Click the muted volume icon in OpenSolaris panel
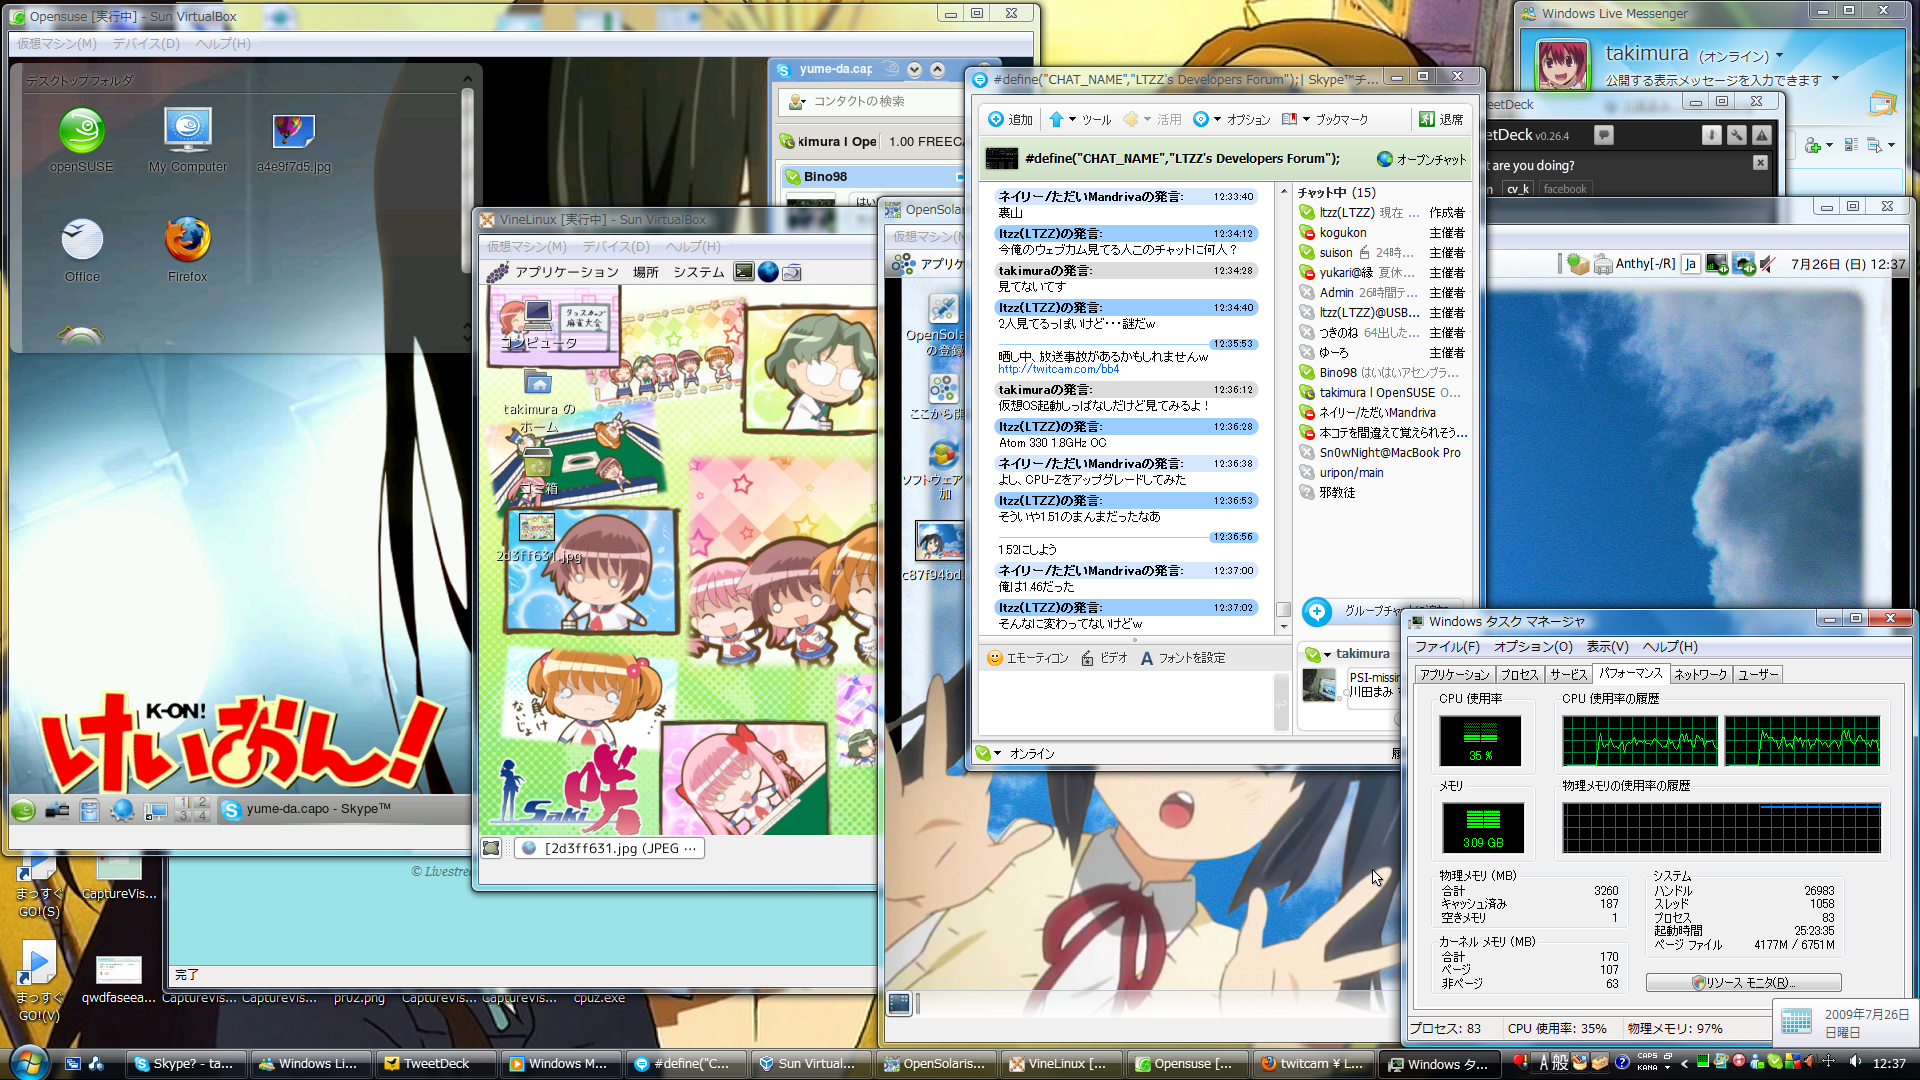Image resolution: width=1920 pixels, height=1080 pixels. pos(1768,264)
